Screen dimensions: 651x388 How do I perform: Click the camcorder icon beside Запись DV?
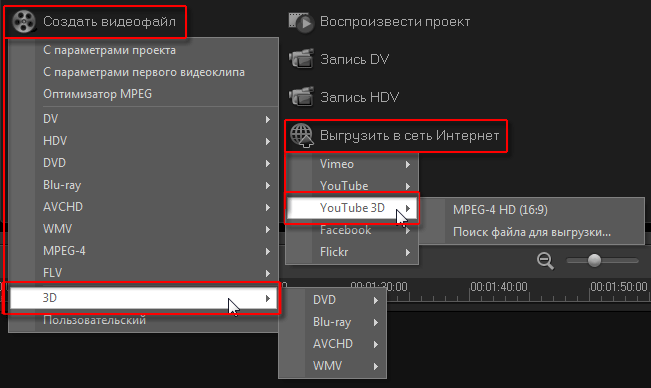pyautogui.click(x=301, y=59)
